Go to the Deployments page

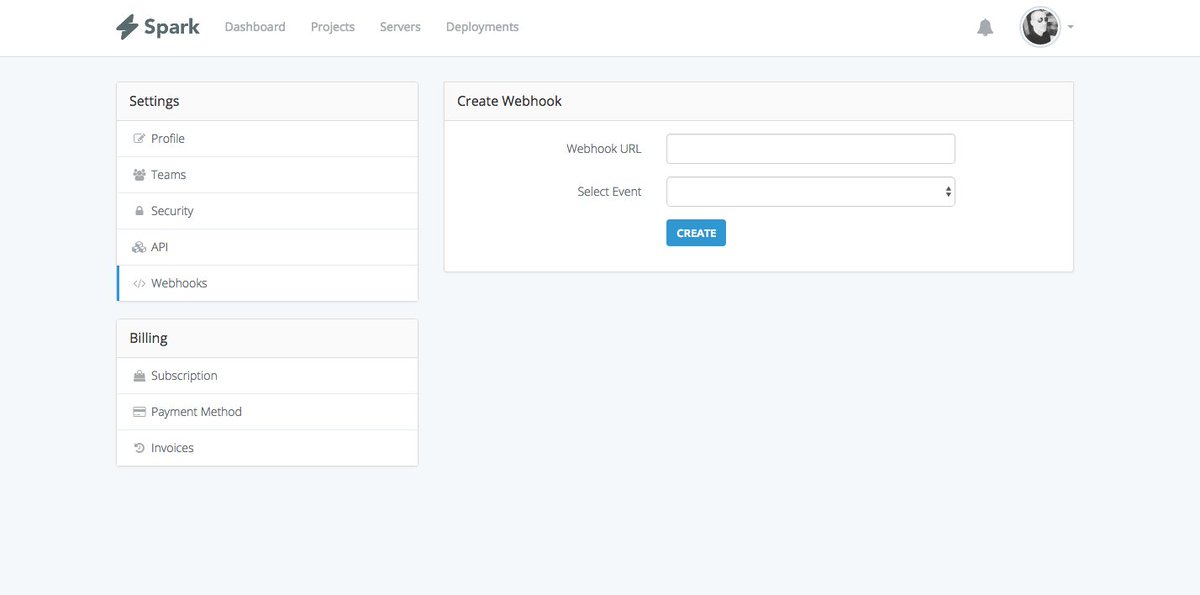(482, 26)
